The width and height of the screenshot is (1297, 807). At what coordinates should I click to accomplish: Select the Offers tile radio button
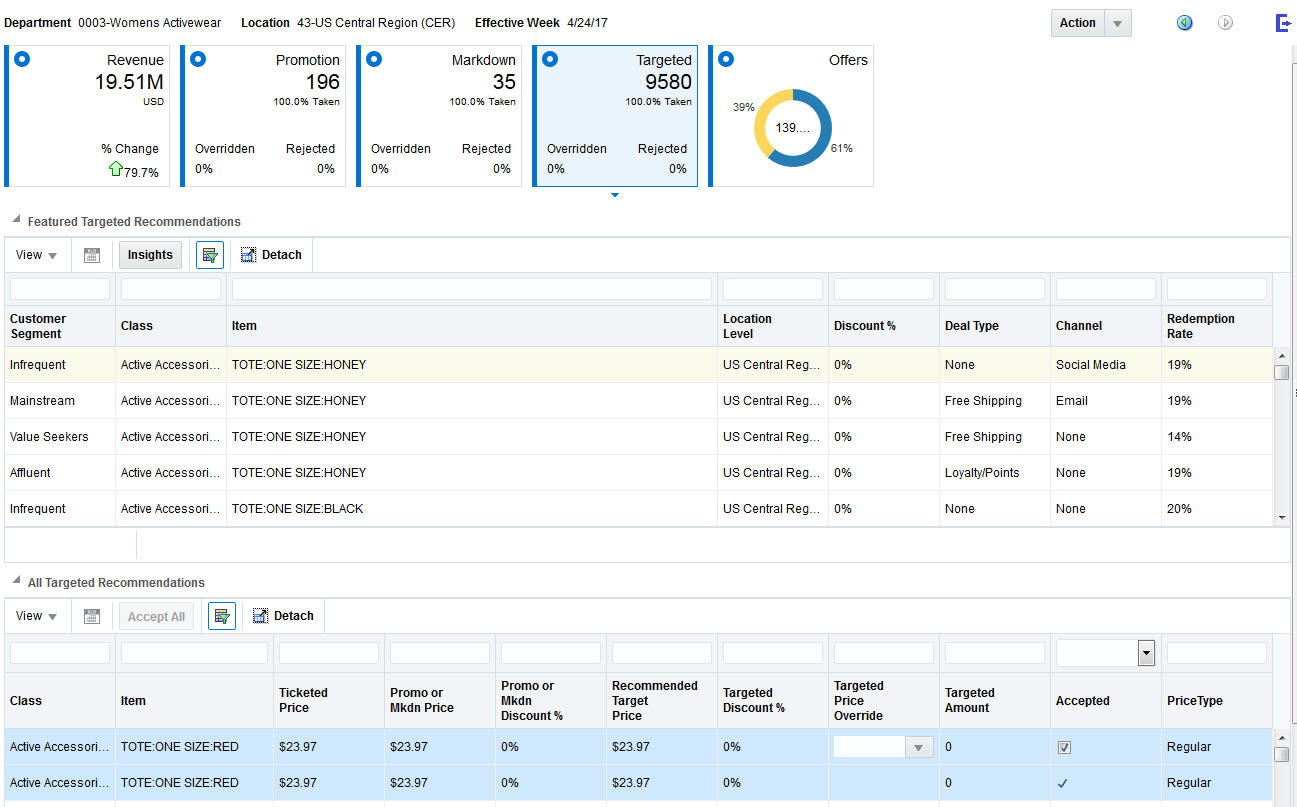(x=726, y=59)
